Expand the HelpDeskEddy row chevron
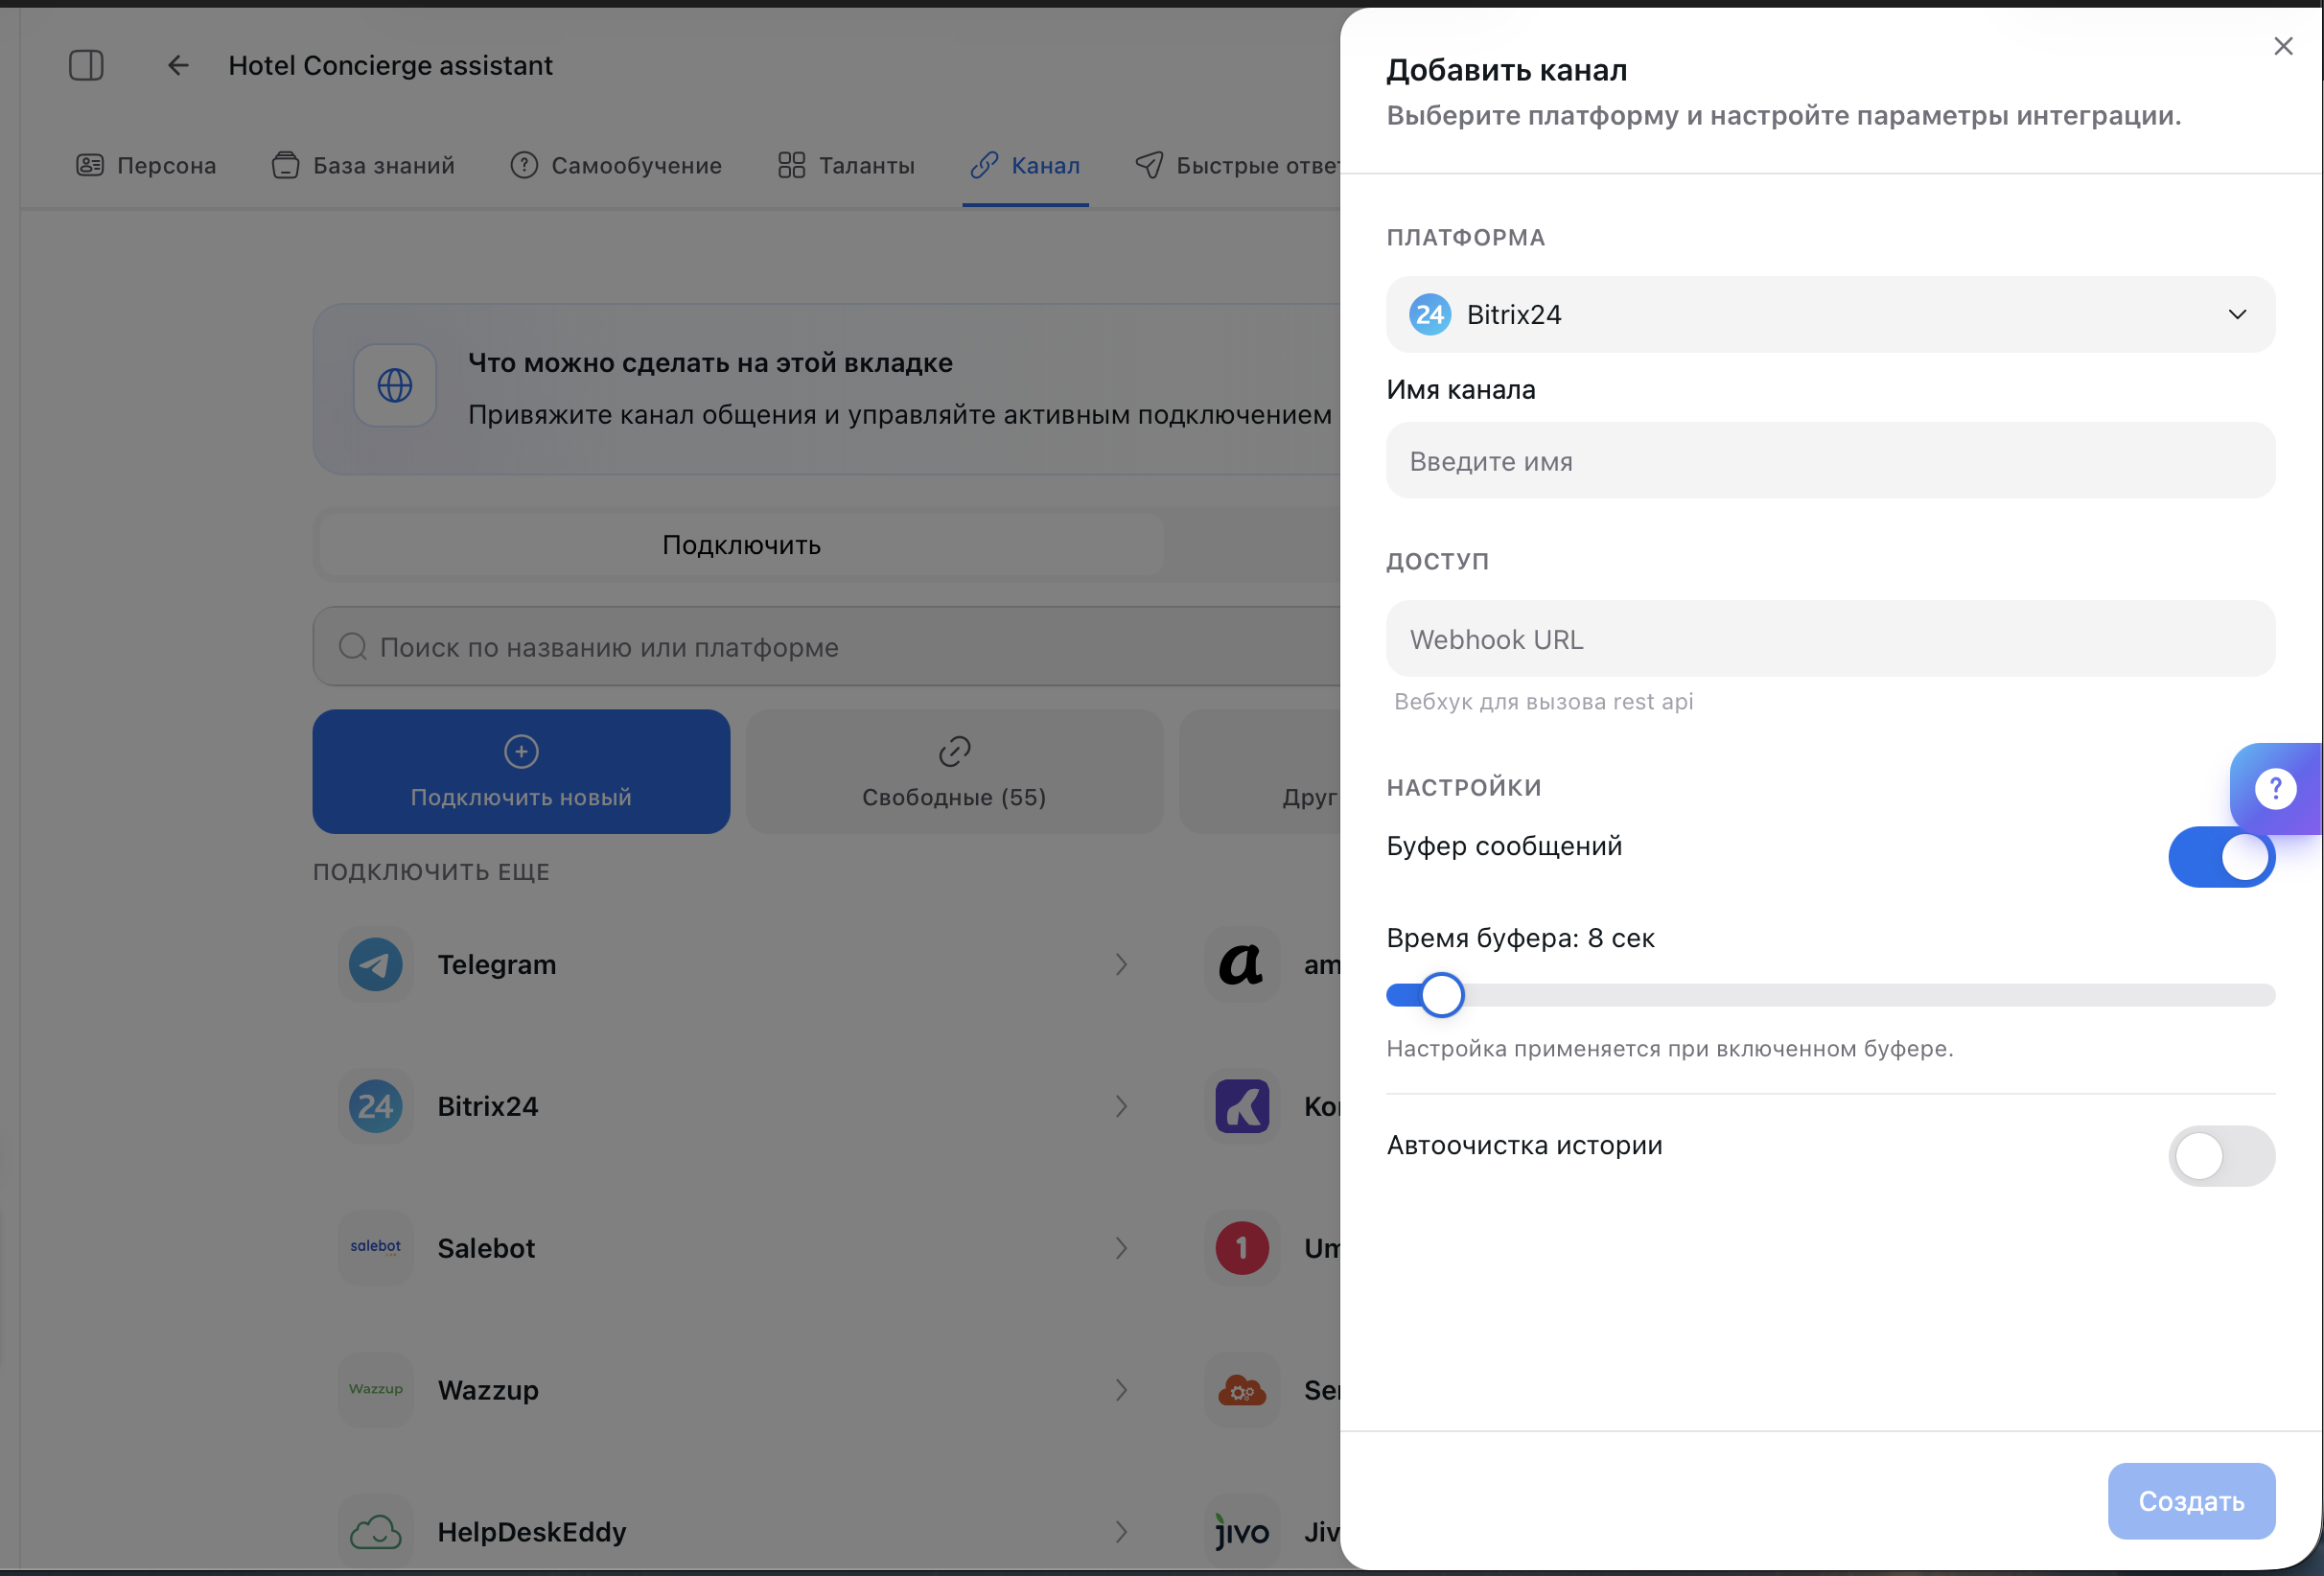2324x1576 pixels. (x=1121, y=1532)
